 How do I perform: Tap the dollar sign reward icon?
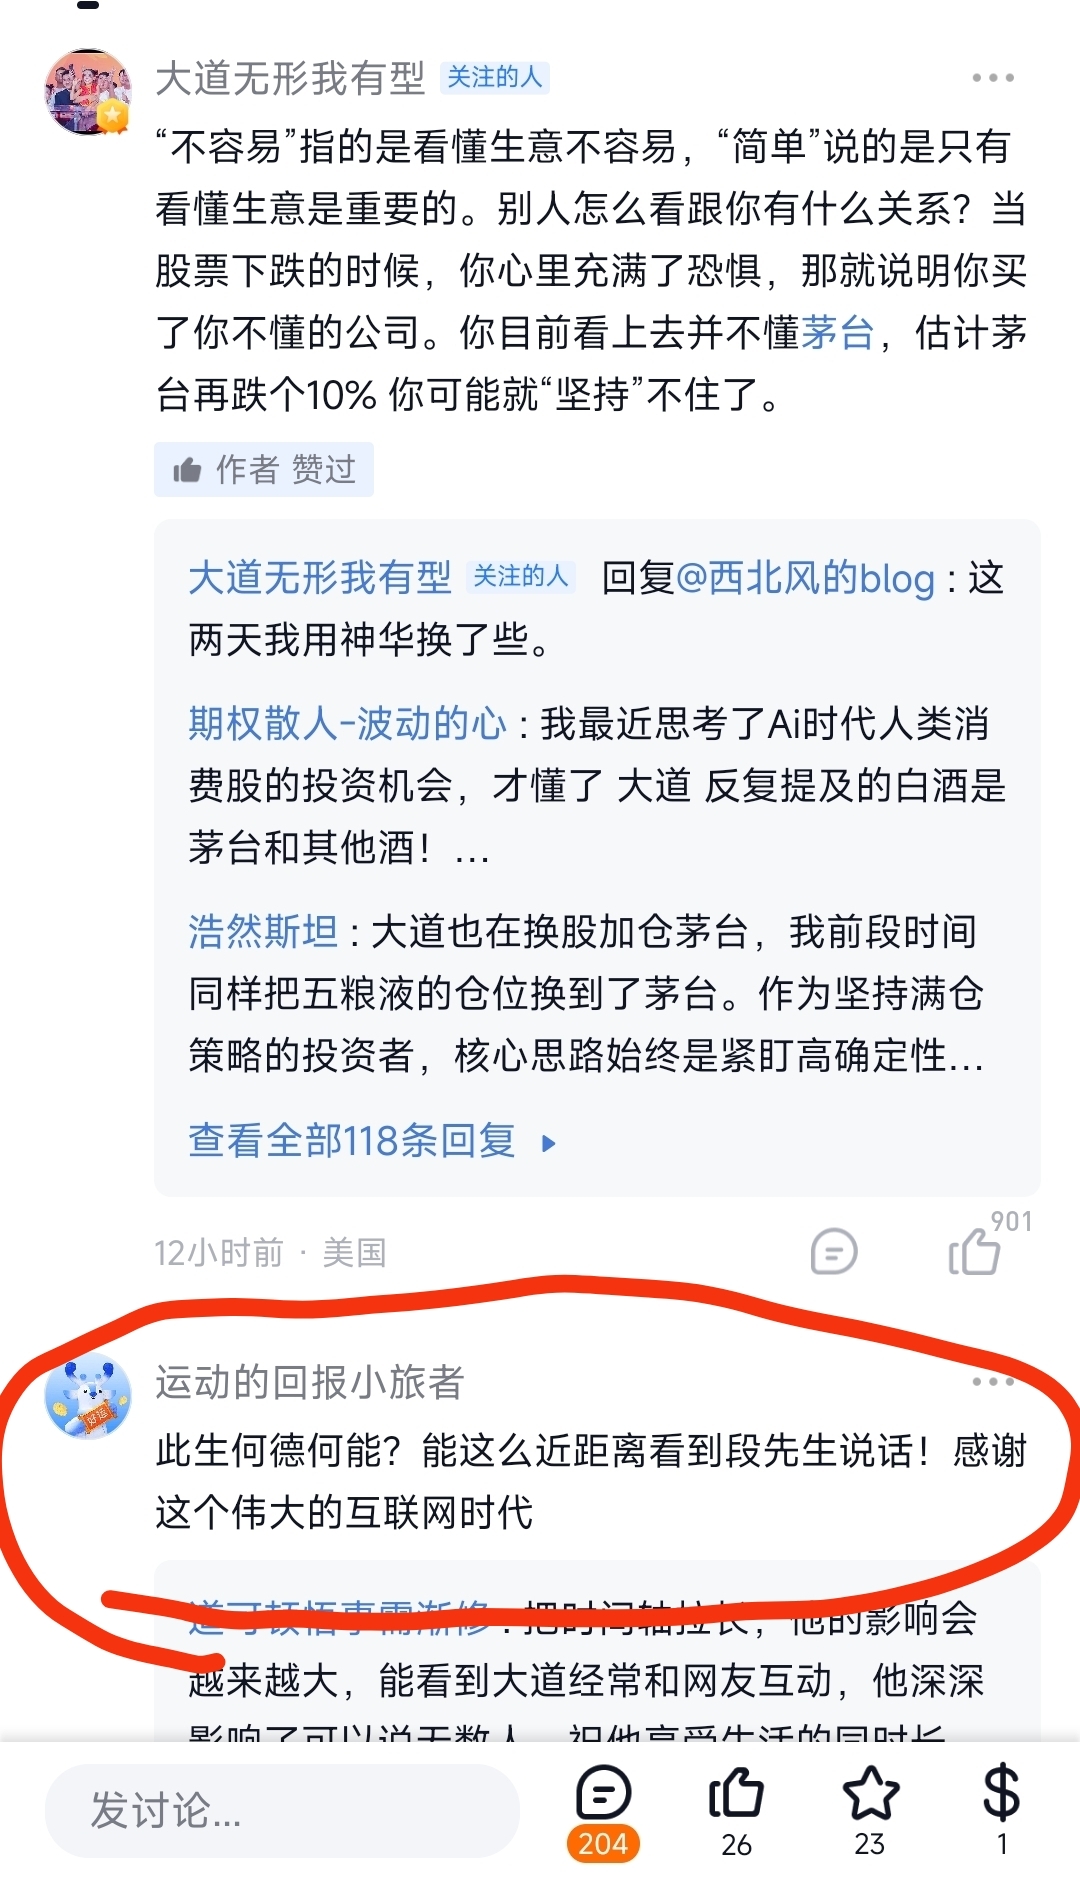tap(1001, 1810)
